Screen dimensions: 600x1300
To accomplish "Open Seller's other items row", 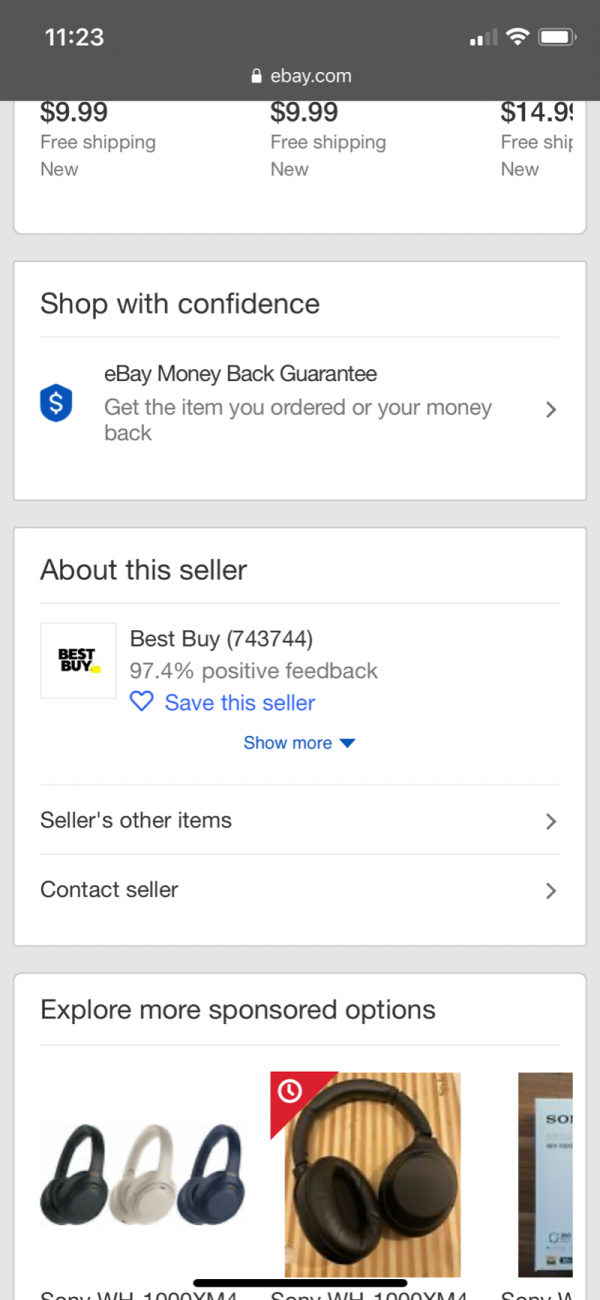I will coord(299,820).
